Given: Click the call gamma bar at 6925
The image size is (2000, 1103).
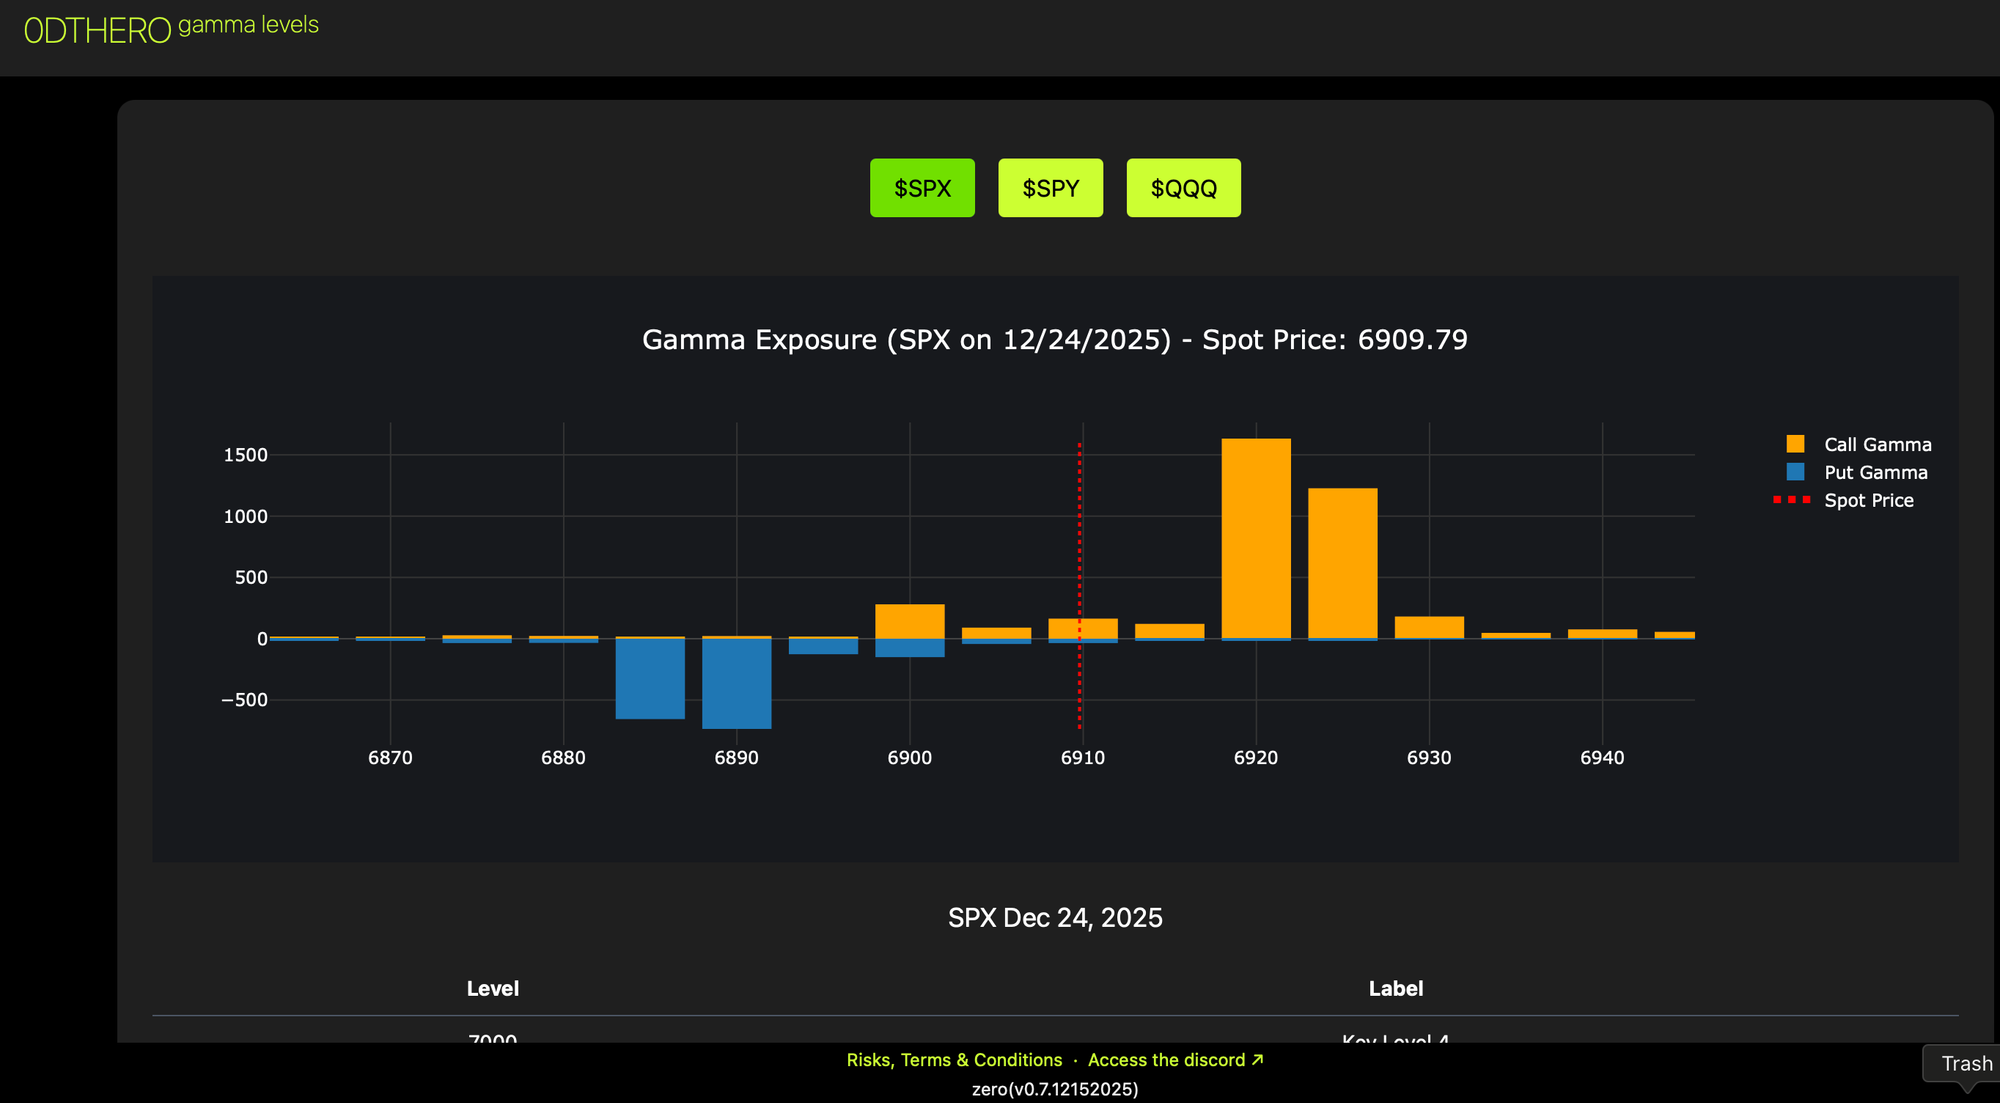Looking at the screenshot, I should [1342, 562].
